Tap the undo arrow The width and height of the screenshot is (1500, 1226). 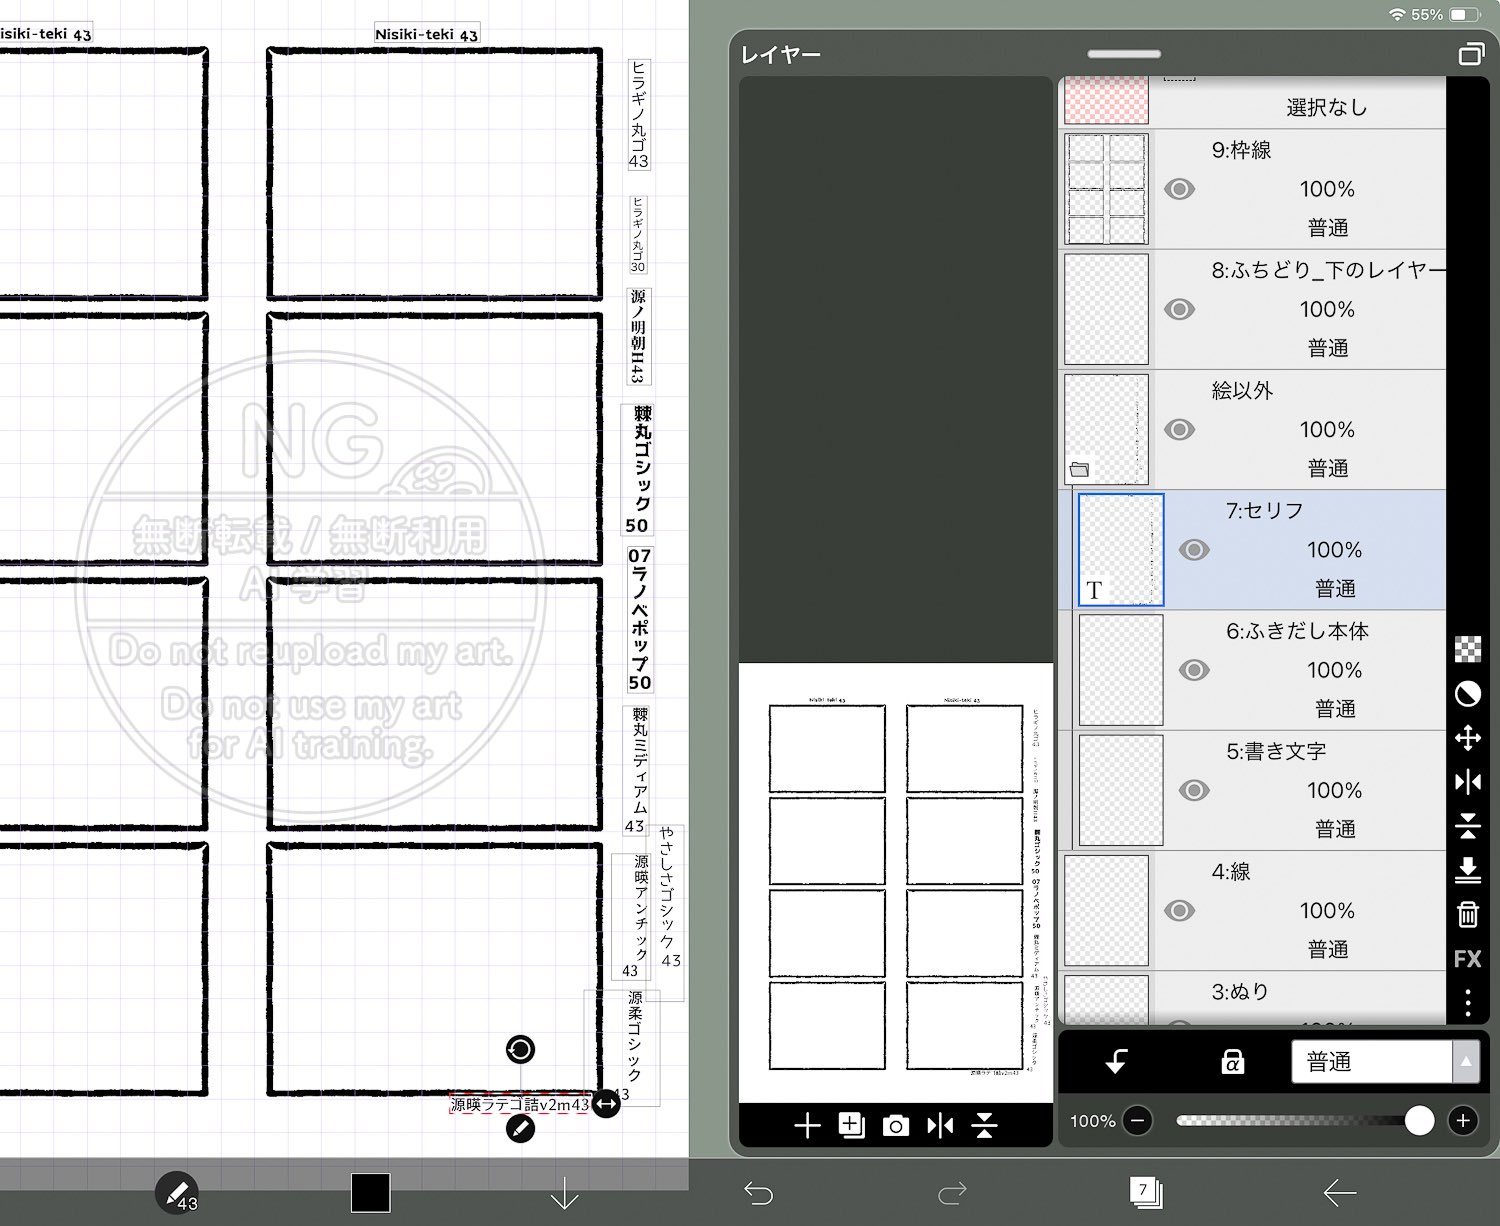759,1192
